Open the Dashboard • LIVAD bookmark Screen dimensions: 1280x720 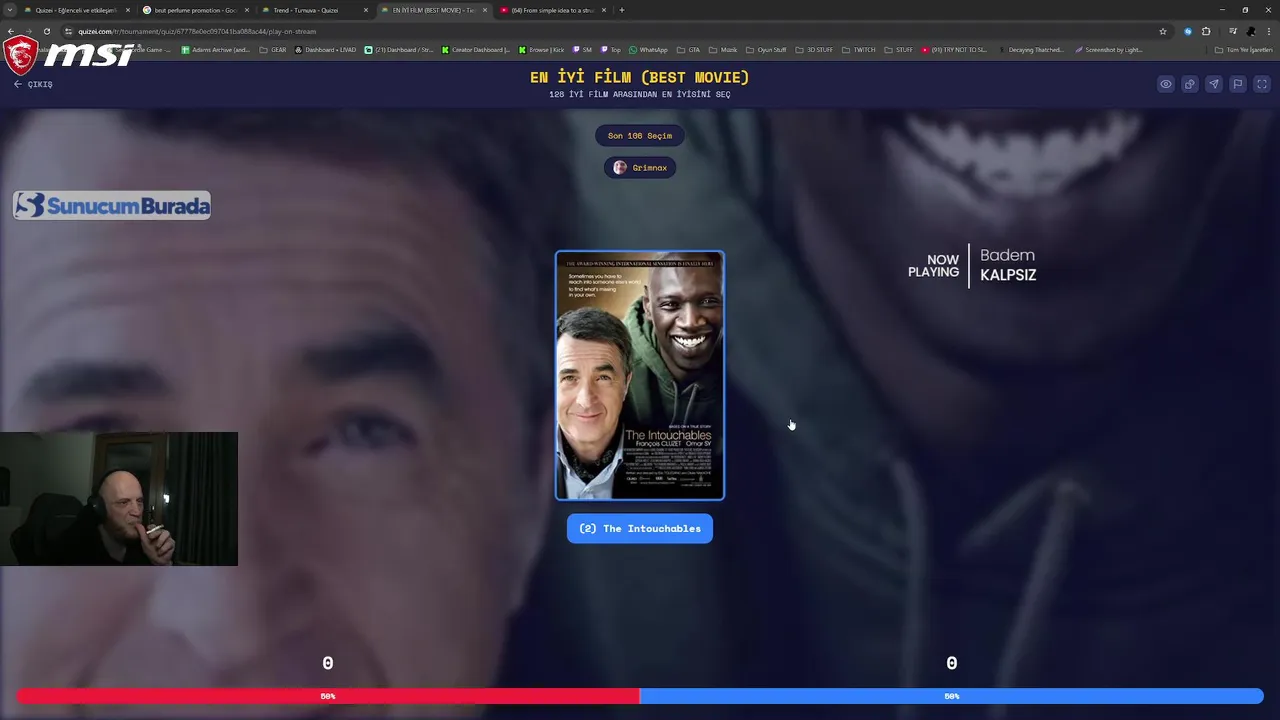coord(325,49)
